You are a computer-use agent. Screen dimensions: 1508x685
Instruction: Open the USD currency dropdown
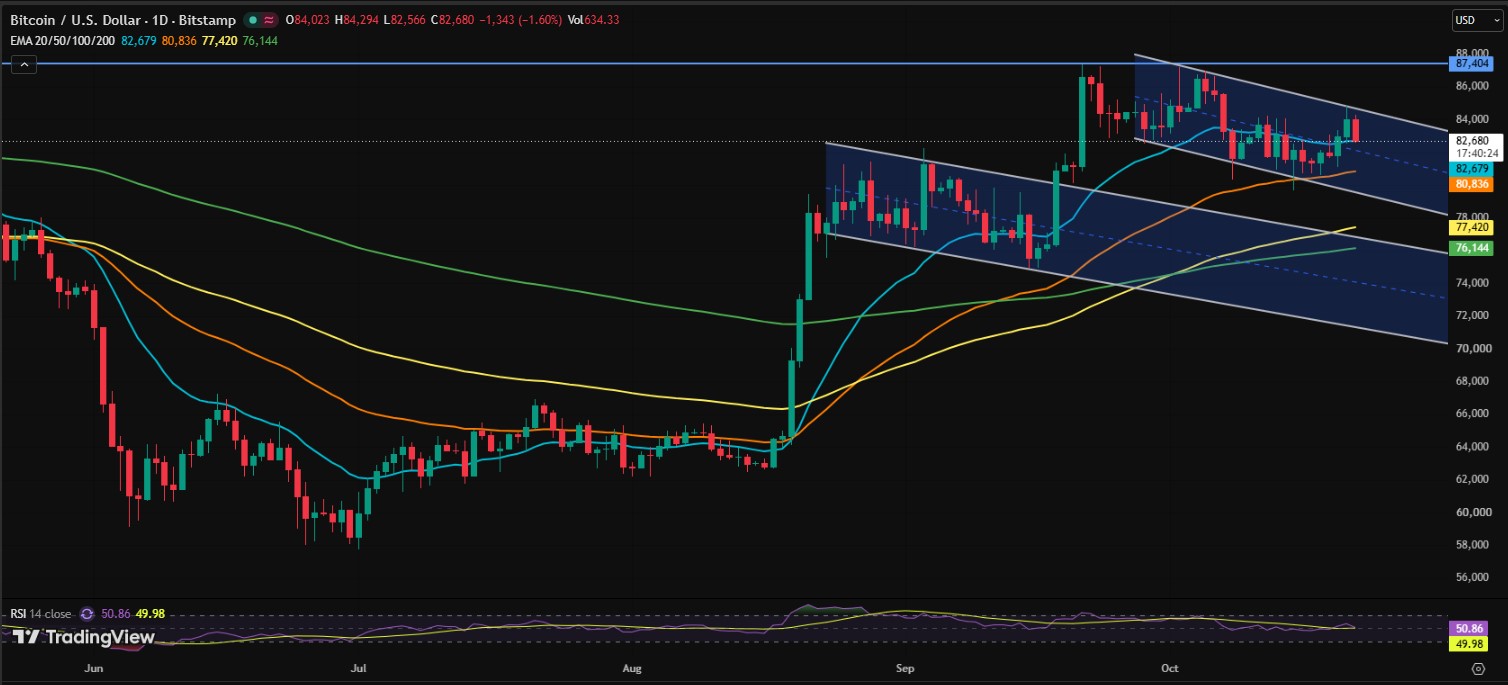click(x=1477, y=19)
